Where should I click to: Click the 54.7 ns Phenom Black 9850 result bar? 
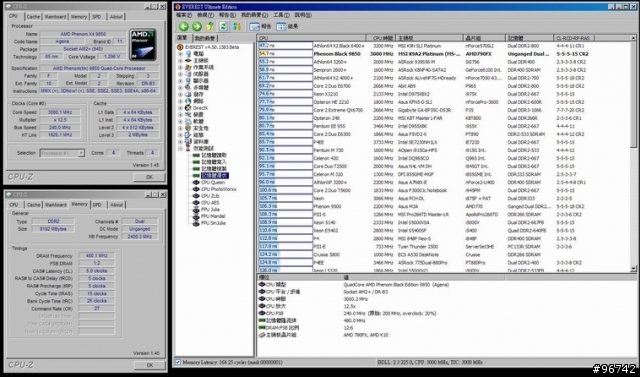coord(285,54)
